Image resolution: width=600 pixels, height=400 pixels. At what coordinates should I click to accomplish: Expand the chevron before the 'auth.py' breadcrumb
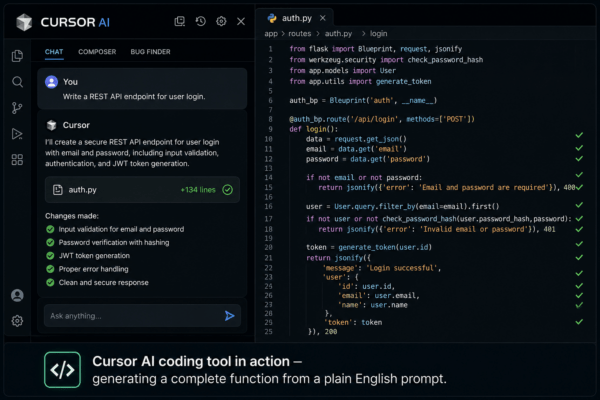(x=318, y=34)
